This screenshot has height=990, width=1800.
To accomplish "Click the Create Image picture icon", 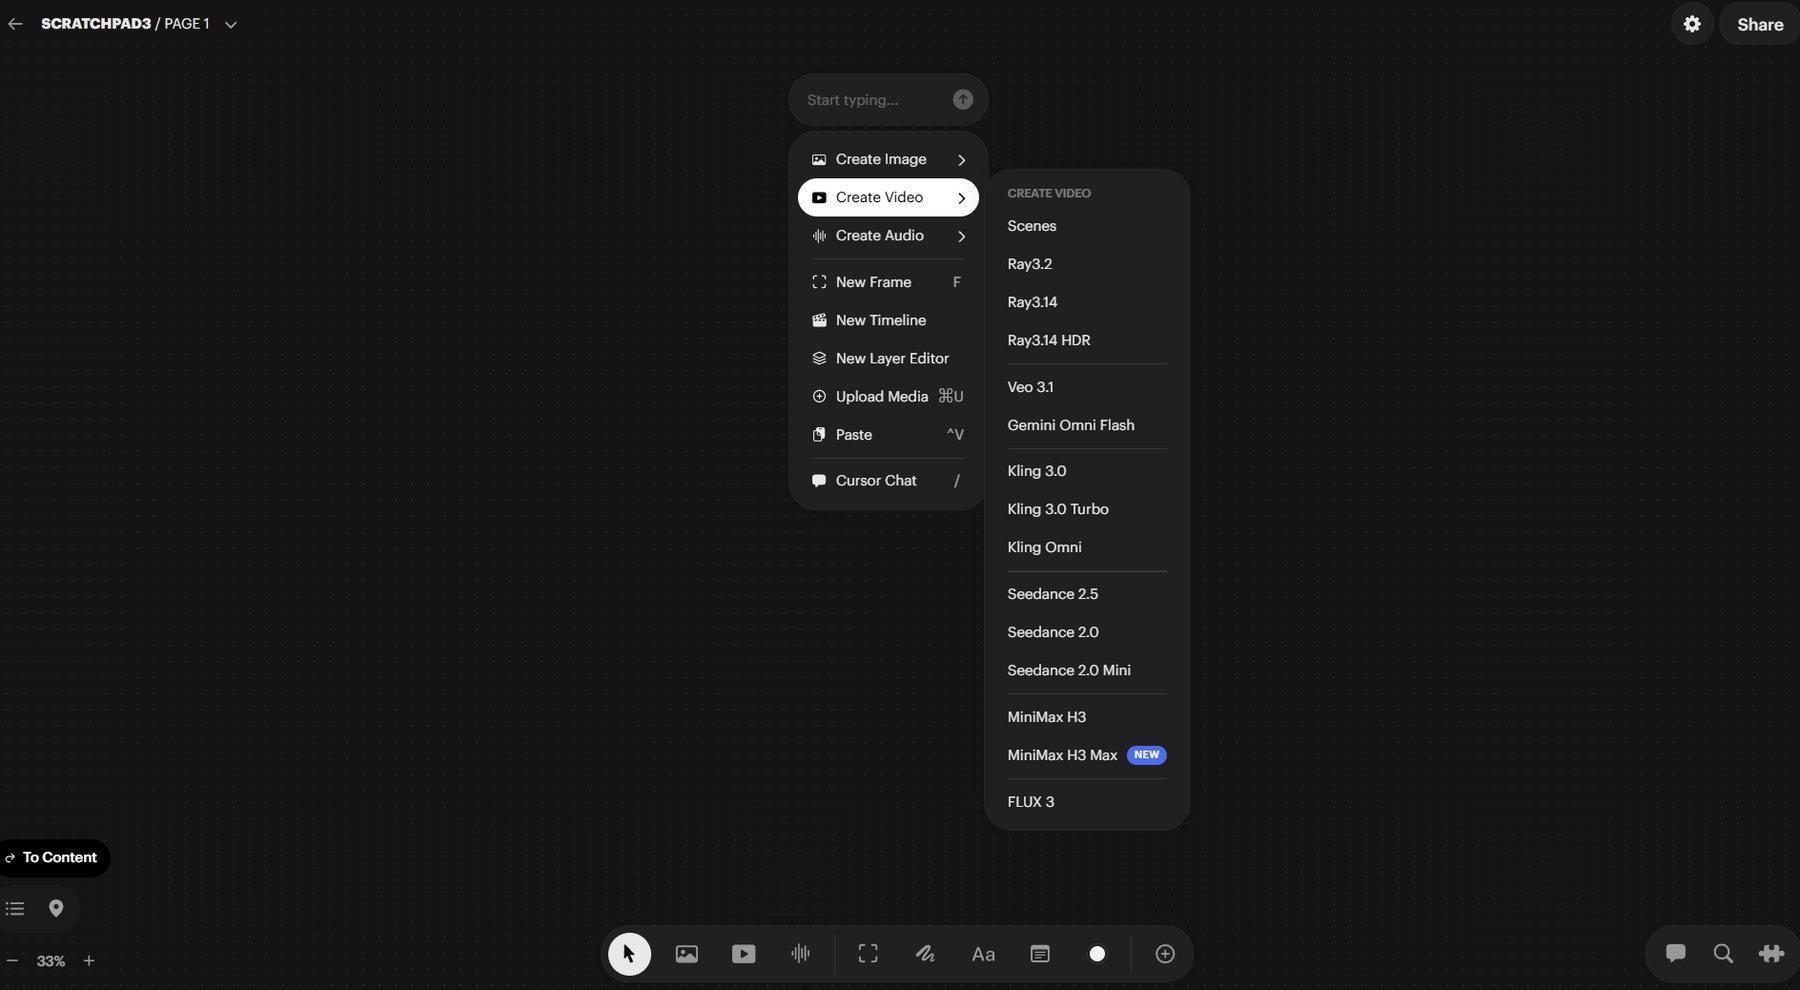I will coord(819,160).
